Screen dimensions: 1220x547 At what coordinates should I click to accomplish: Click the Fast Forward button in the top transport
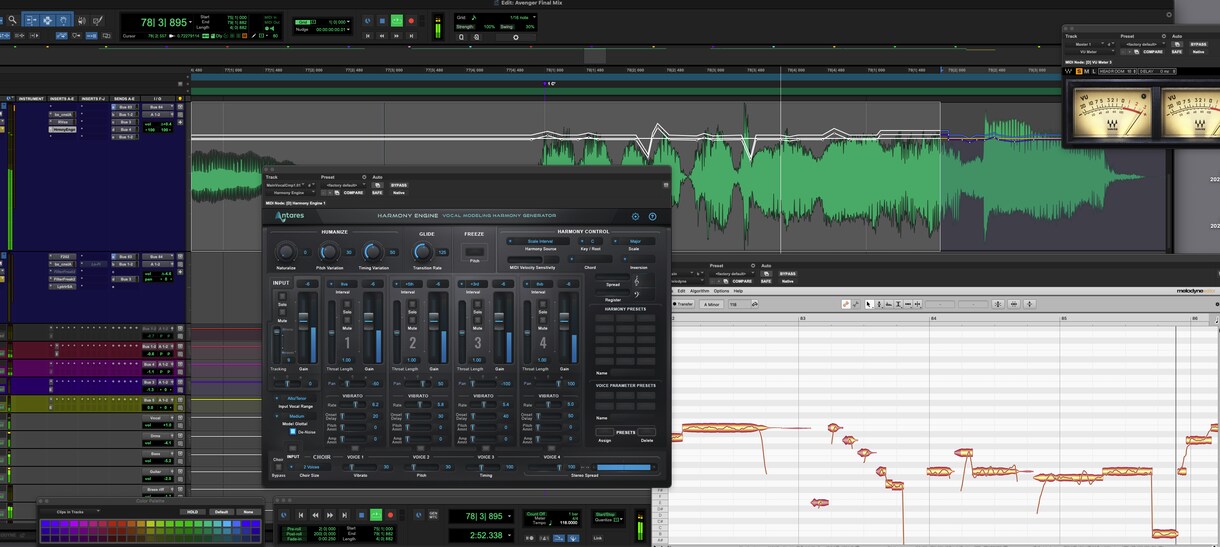click(x=396, y=36)
